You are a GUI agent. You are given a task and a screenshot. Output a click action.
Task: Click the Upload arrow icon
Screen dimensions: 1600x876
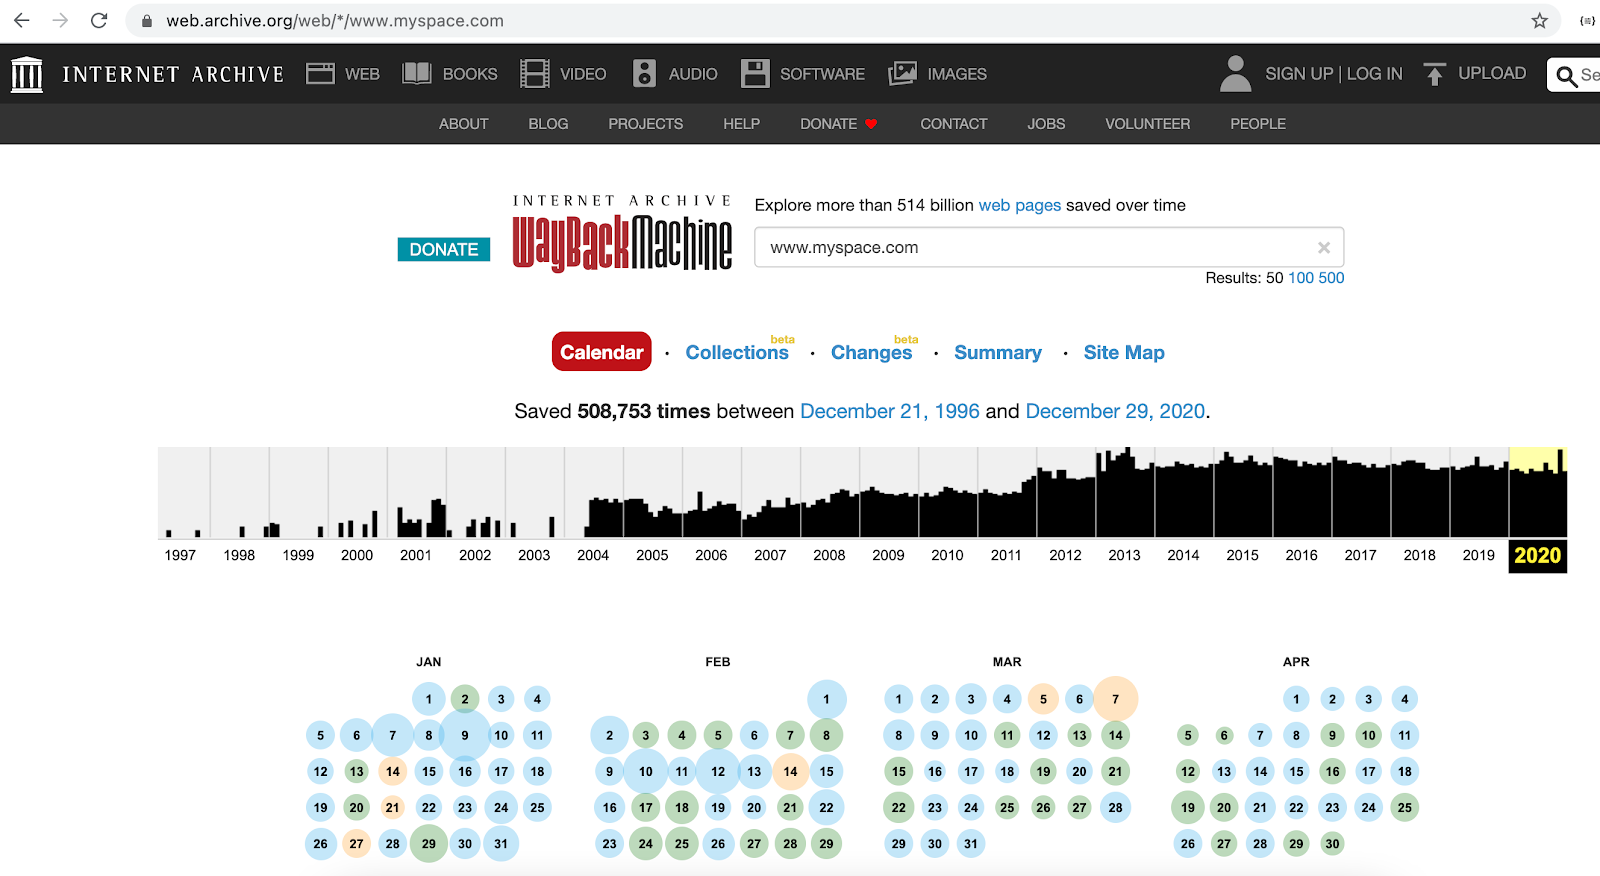[1434, 74]
